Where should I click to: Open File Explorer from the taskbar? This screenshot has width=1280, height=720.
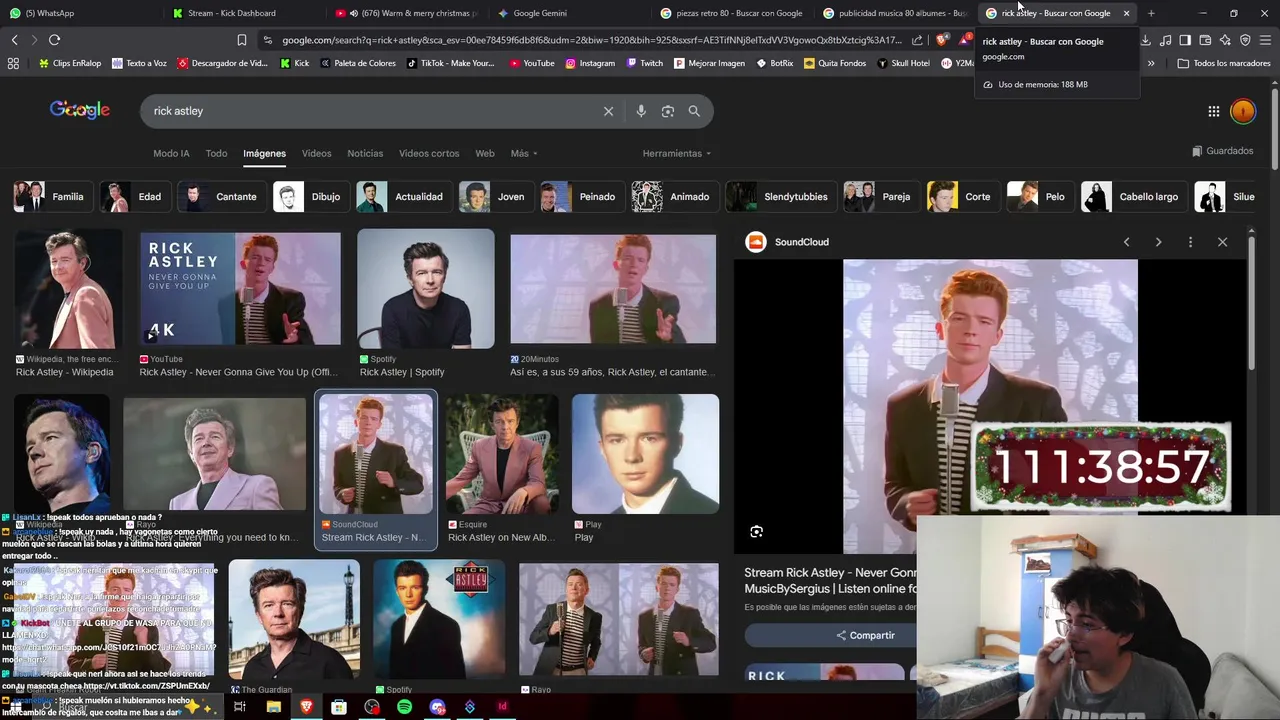point(273,707)
